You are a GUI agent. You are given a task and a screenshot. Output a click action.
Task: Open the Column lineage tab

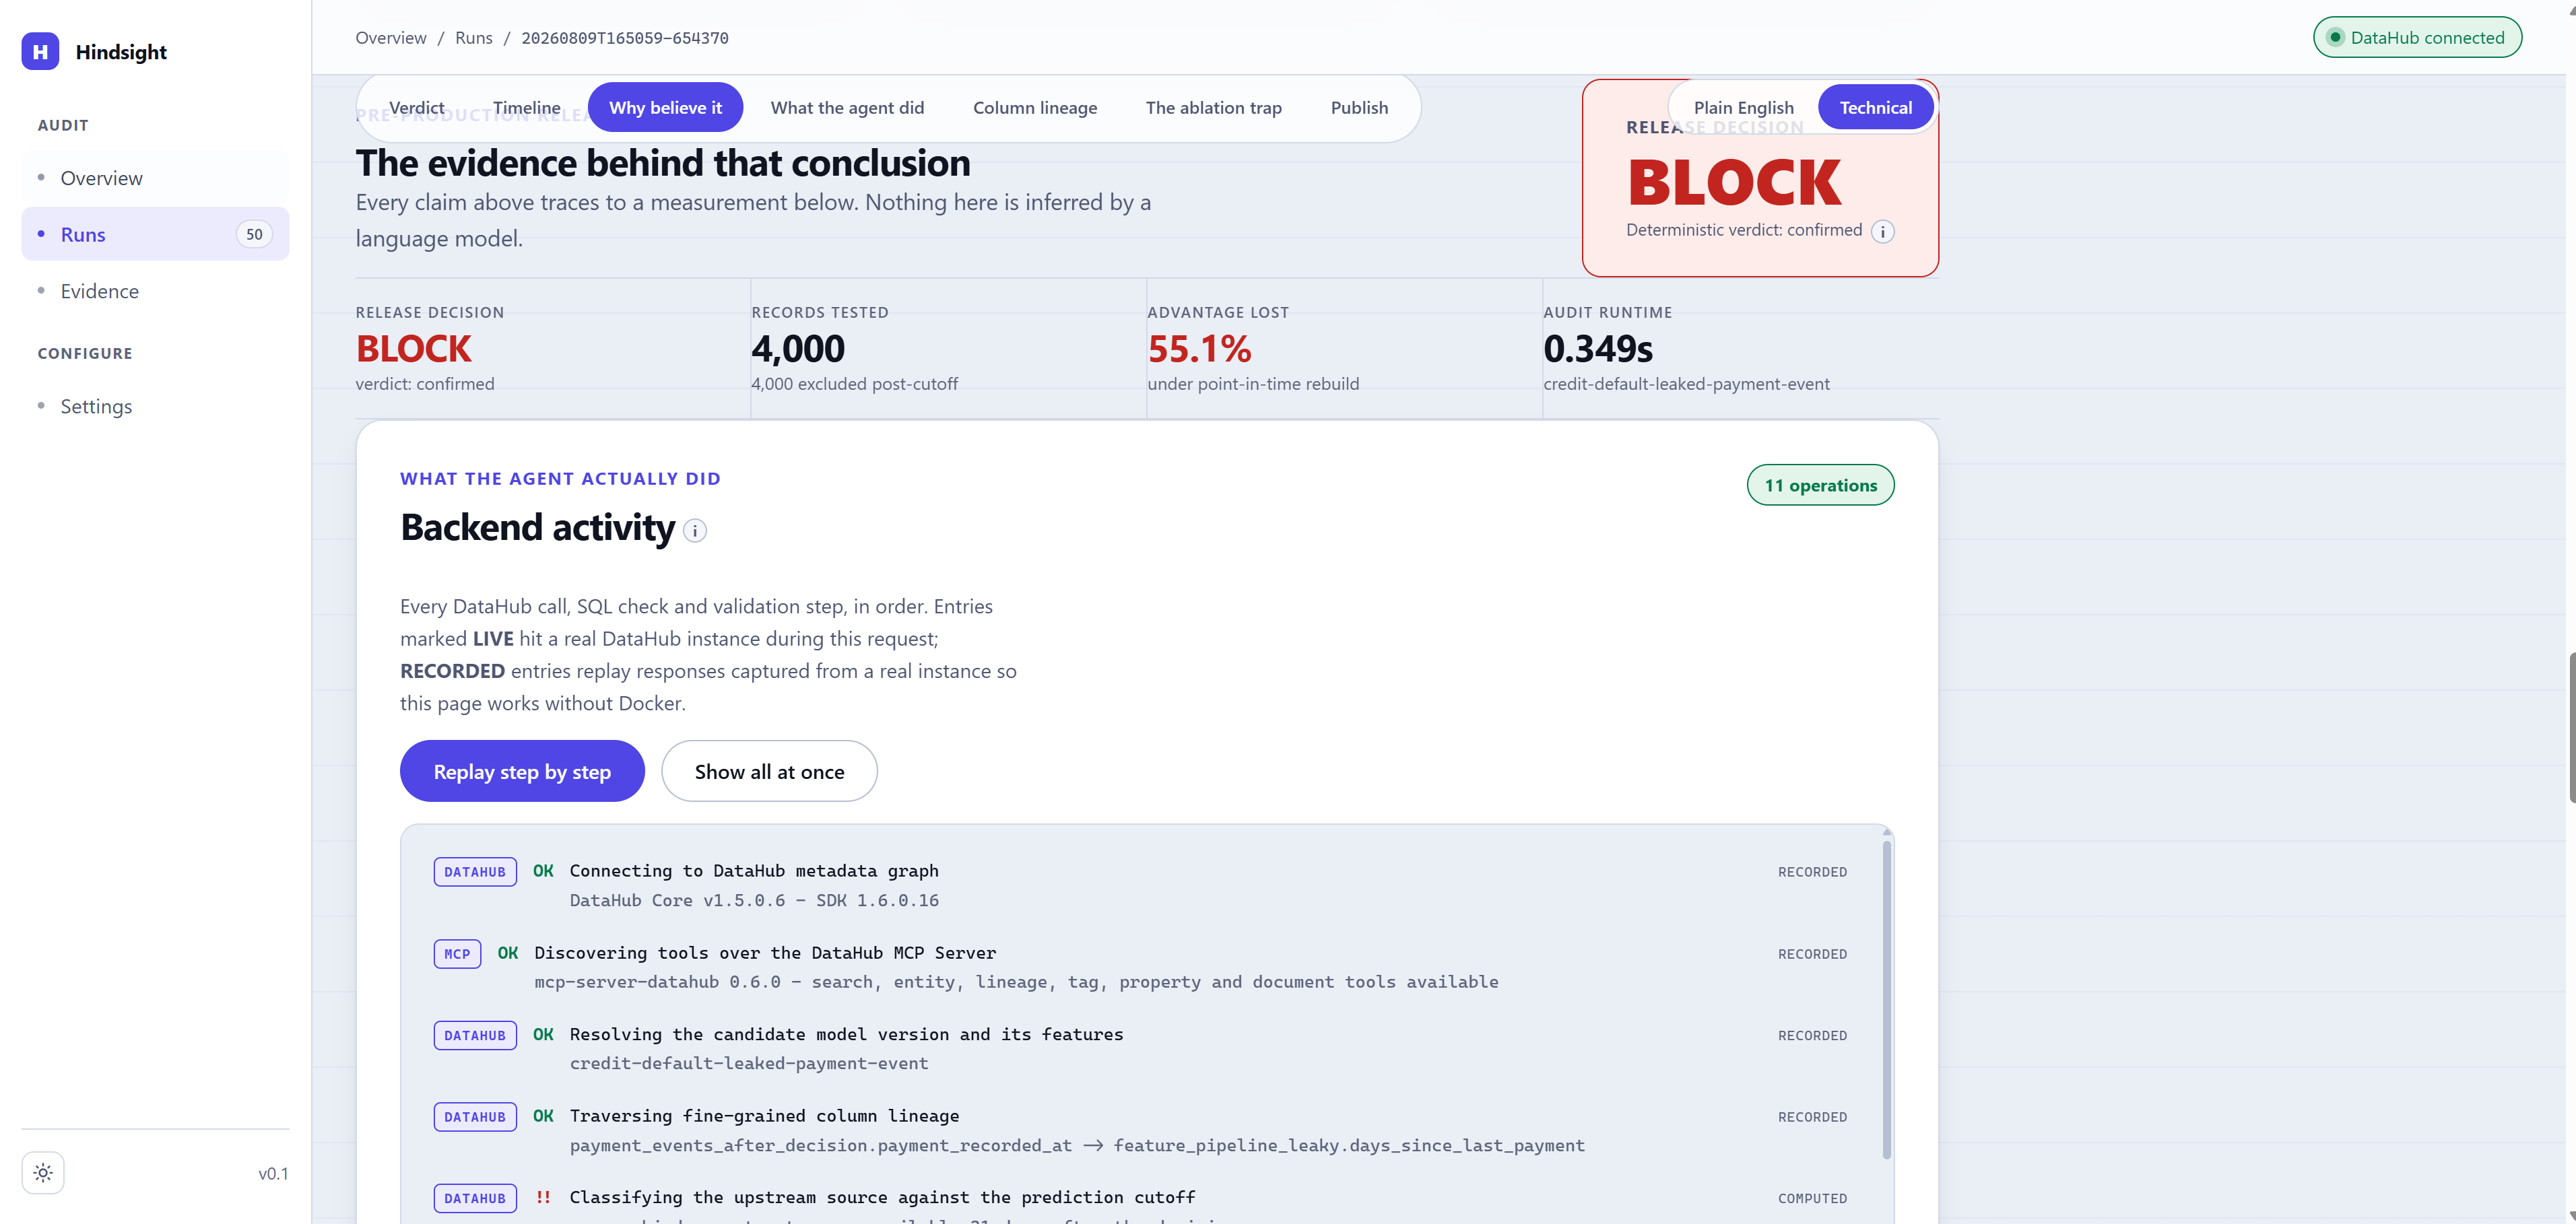tap(1035, 107)
